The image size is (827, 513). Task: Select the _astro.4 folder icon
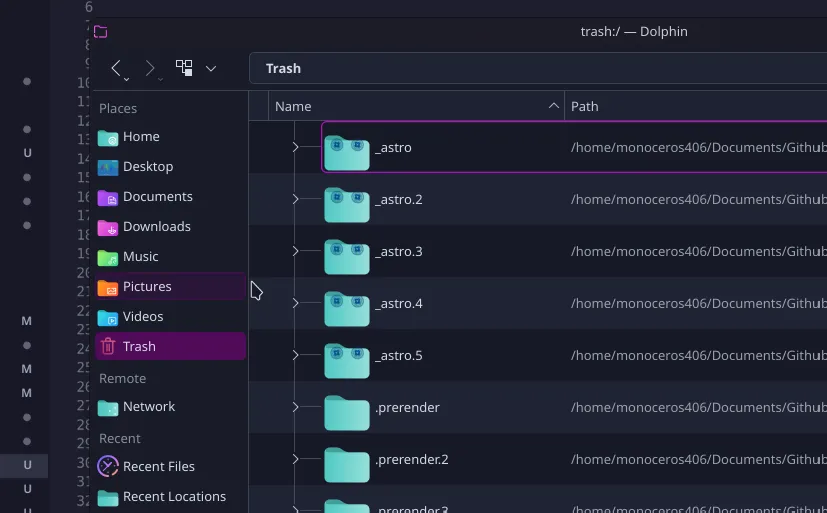(347, 309)
